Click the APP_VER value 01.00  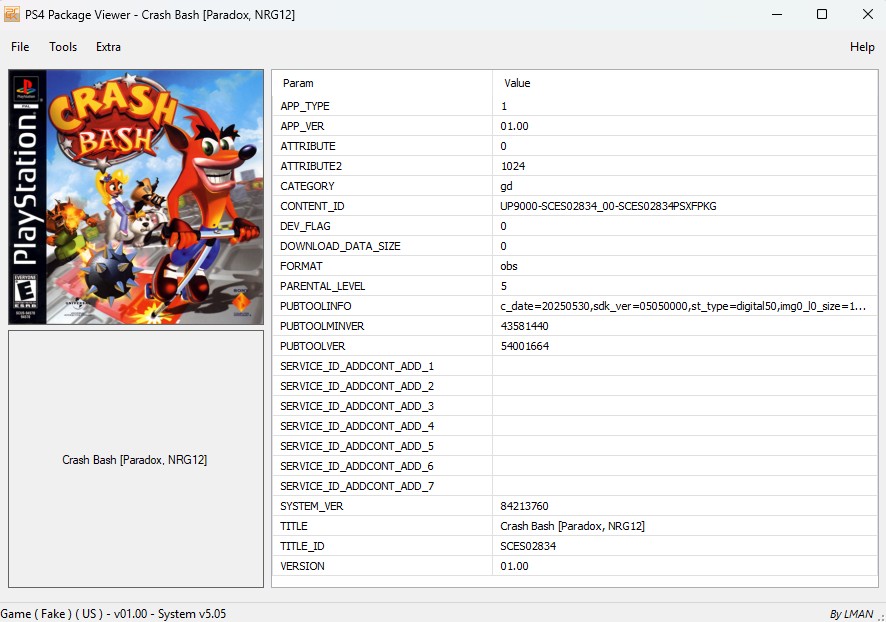514,126
